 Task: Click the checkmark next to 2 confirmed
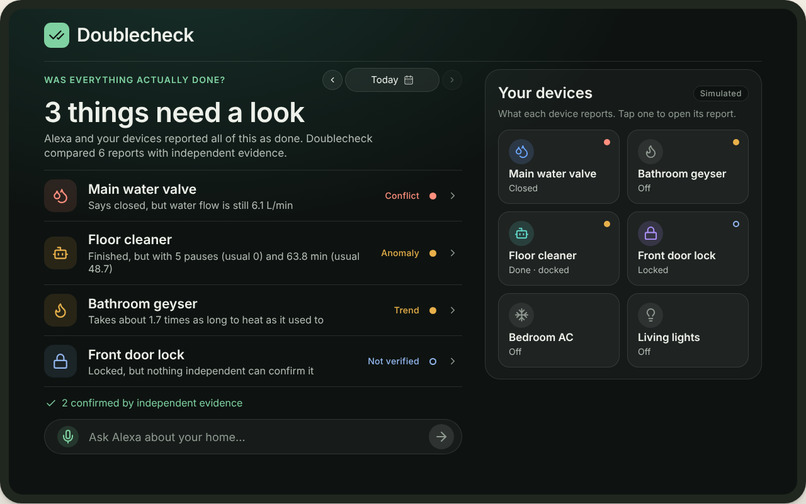[50, 403]
